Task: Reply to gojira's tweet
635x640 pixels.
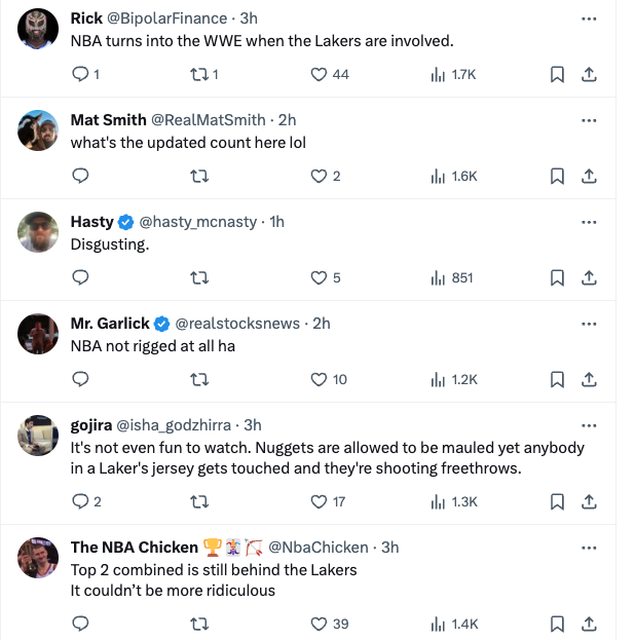Action: tap(81, 501)
